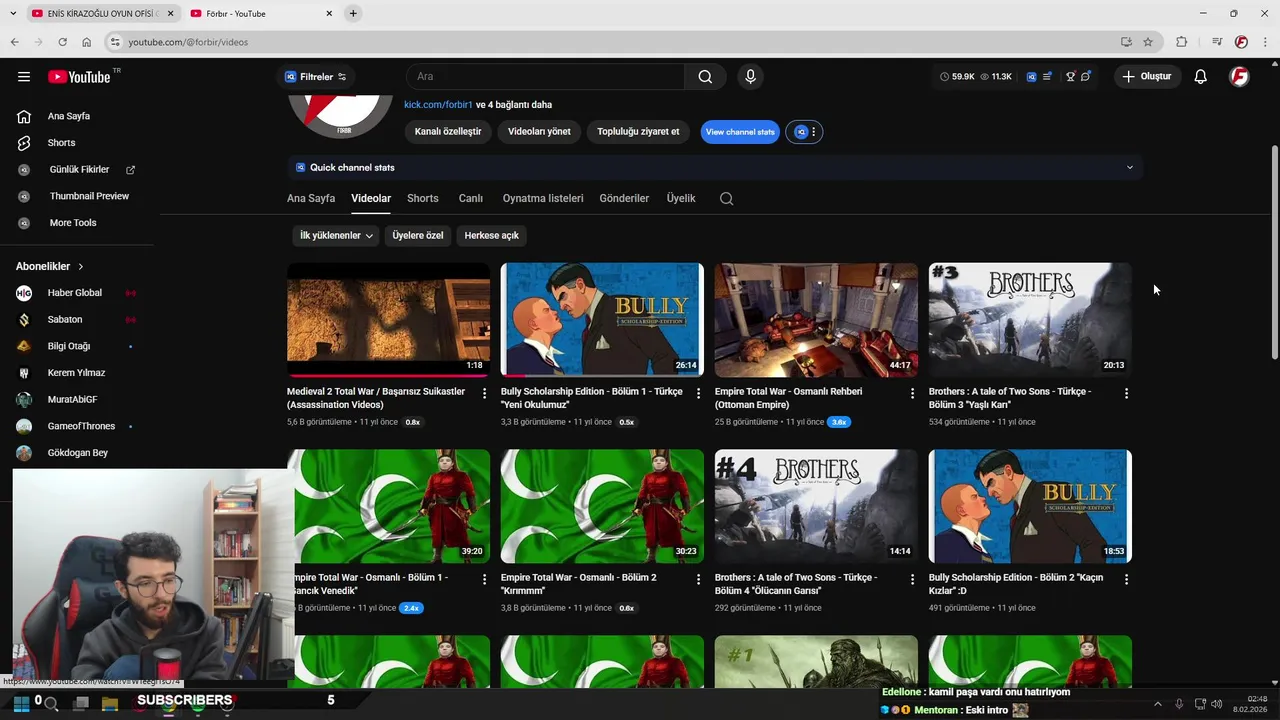Bookmark this page with star icon

pos(1148,42)
